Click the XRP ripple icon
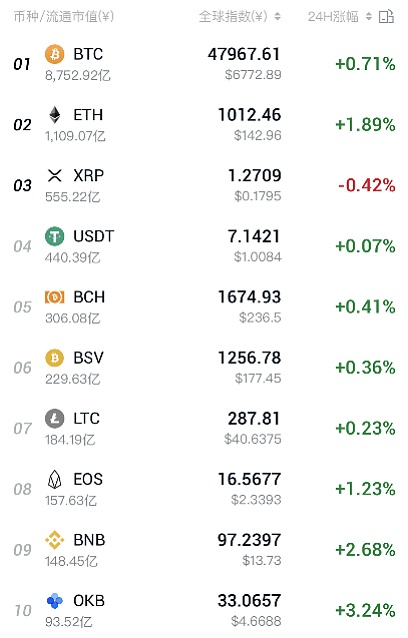 [x=55, y=175]
